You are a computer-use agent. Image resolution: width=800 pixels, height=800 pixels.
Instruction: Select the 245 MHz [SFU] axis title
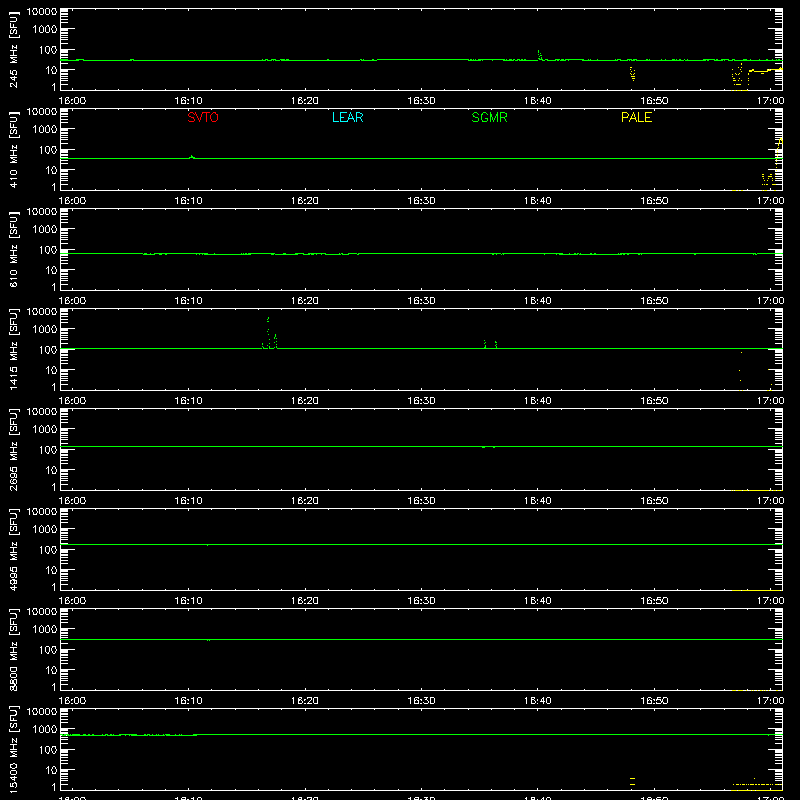[x=13, y=49]
